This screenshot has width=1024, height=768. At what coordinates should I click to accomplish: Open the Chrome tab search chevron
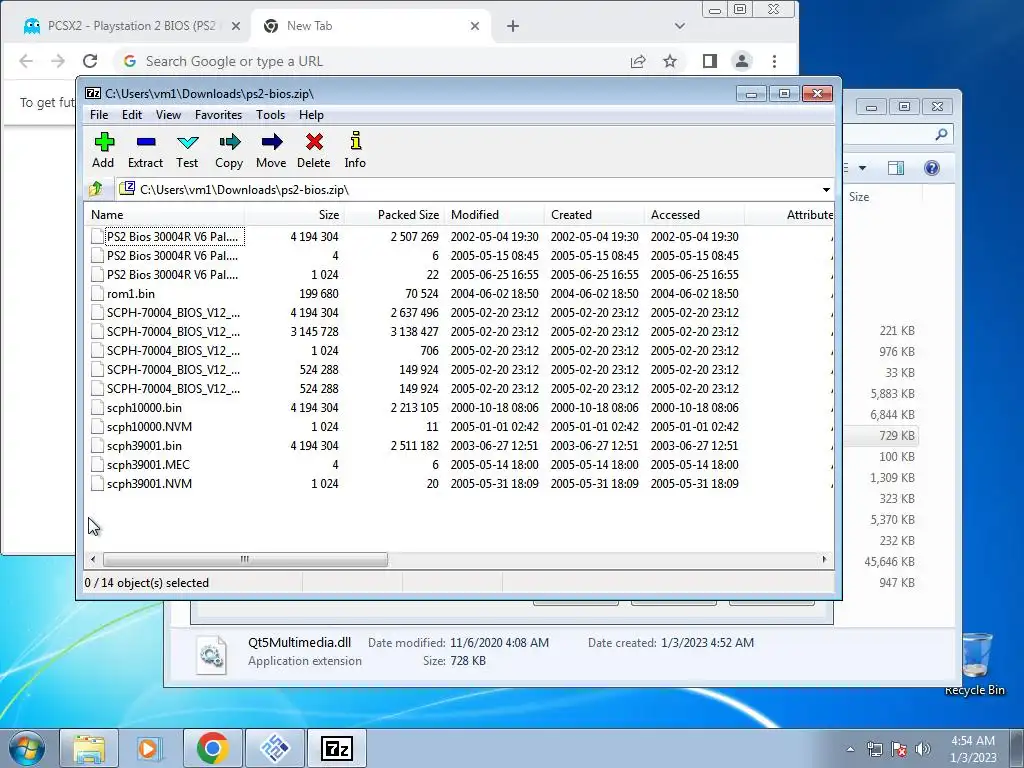(680, 26)
